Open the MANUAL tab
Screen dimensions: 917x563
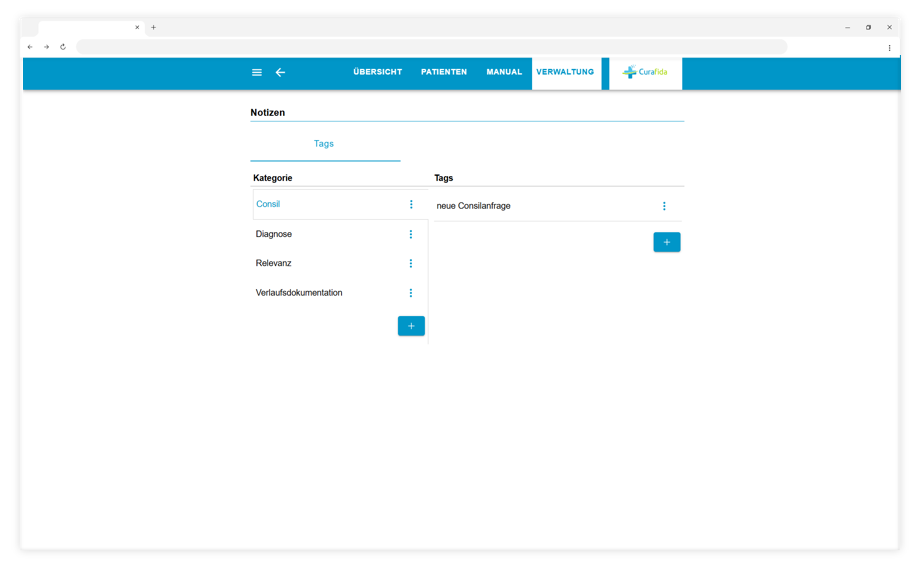[x=504, y=72]
